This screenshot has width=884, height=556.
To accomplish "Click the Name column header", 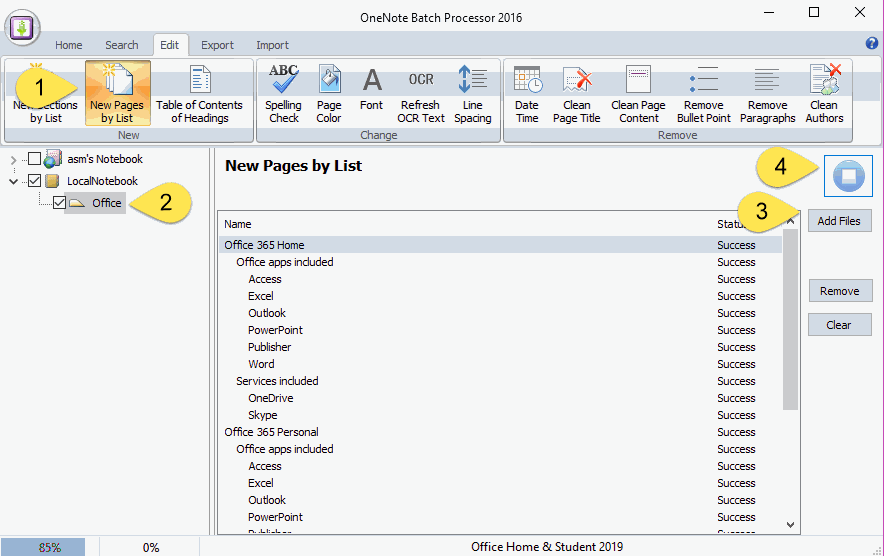I will pyautogui.click(x=238, y=224).
